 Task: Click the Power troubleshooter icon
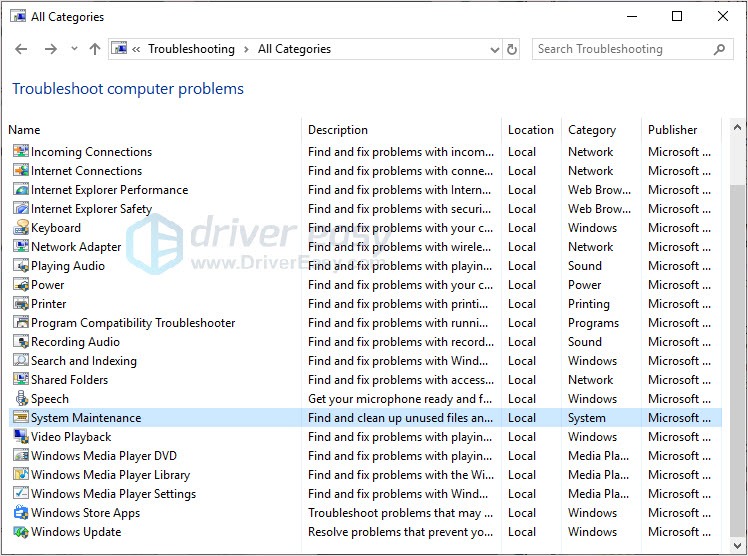[x=21, y=285]
